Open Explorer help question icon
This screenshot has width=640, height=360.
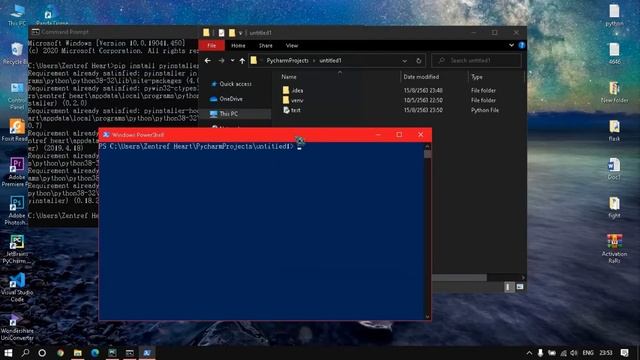[521, 45]
